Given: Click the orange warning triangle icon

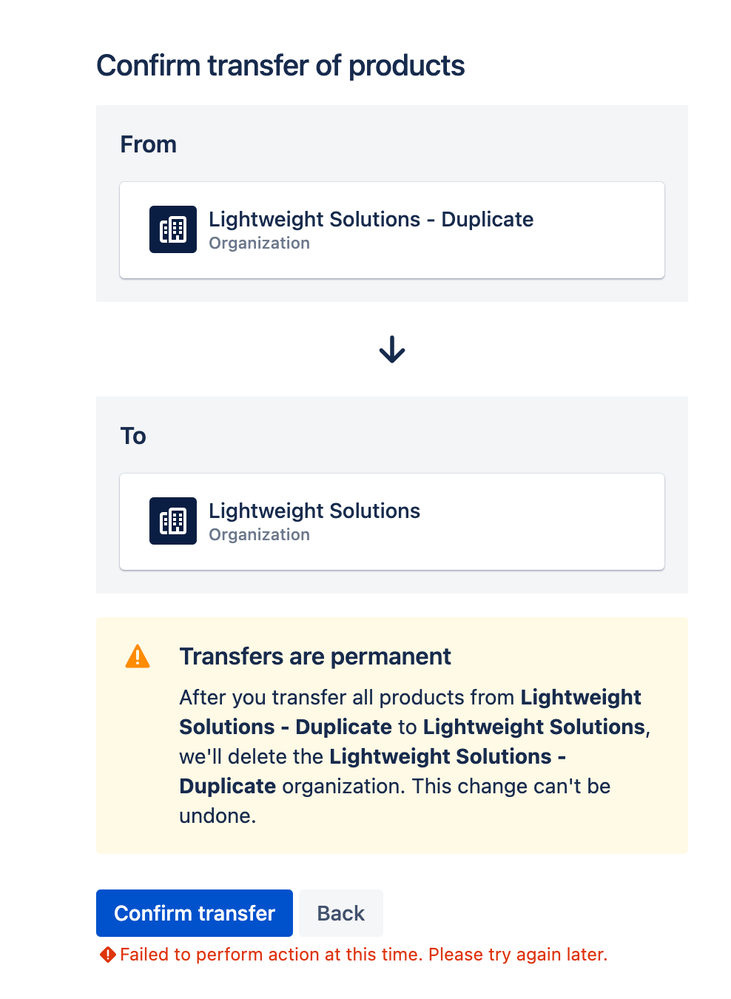Looking at the screenshot, I should coord(138,656).
